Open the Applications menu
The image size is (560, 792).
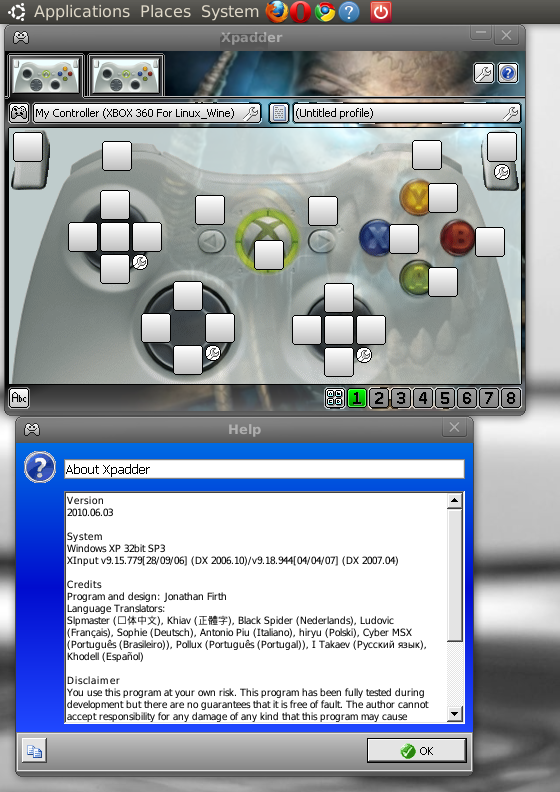pos(82,12)
